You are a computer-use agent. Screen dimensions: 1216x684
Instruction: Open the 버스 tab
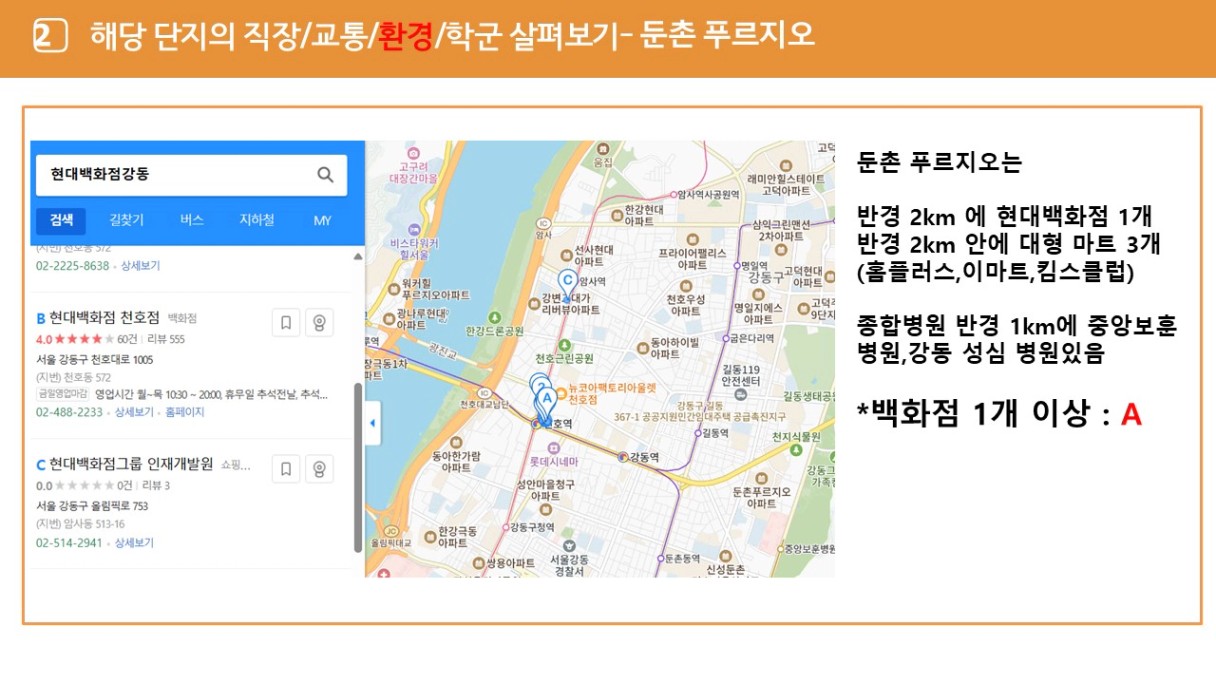(x=192, y=220)
